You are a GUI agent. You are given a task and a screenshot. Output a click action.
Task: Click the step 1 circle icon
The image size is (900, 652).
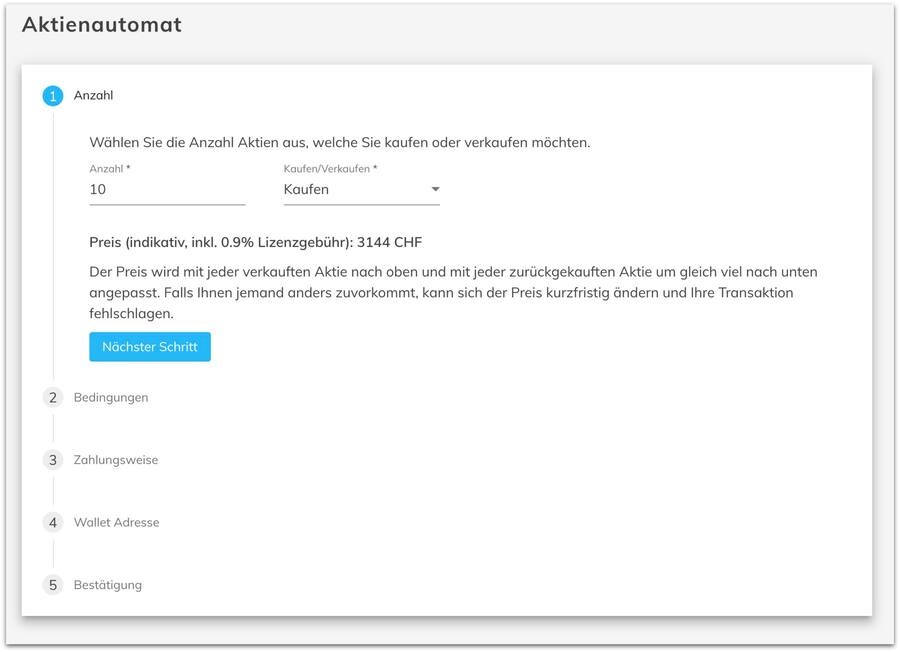coord(53,96)
